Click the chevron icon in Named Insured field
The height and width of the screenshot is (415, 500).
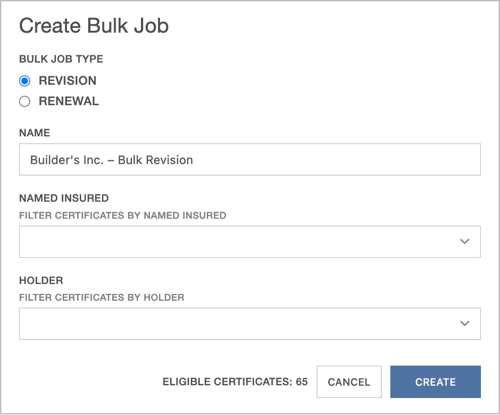465,241
